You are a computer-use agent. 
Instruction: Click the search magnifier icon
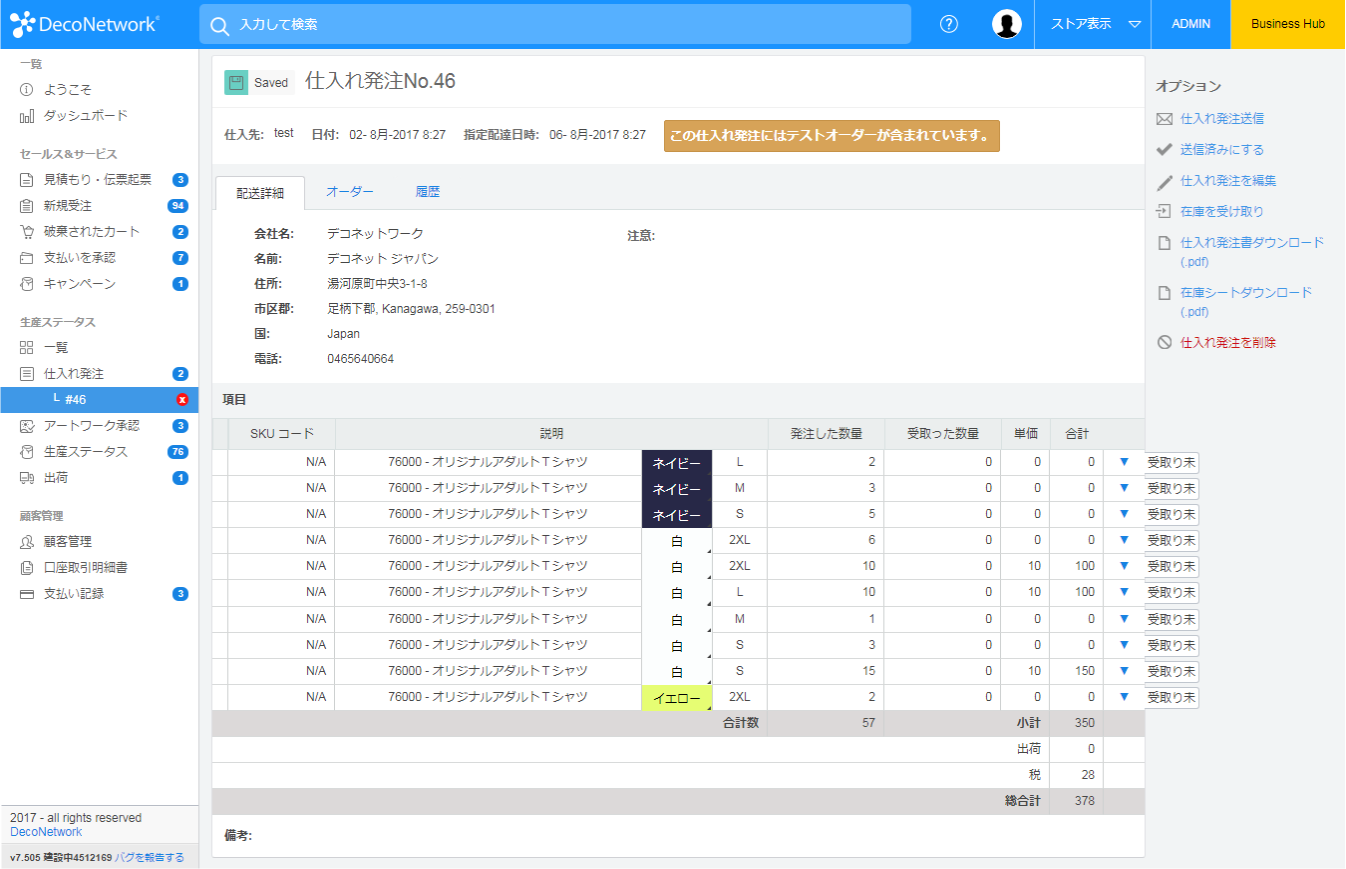[x=219, y=25]
